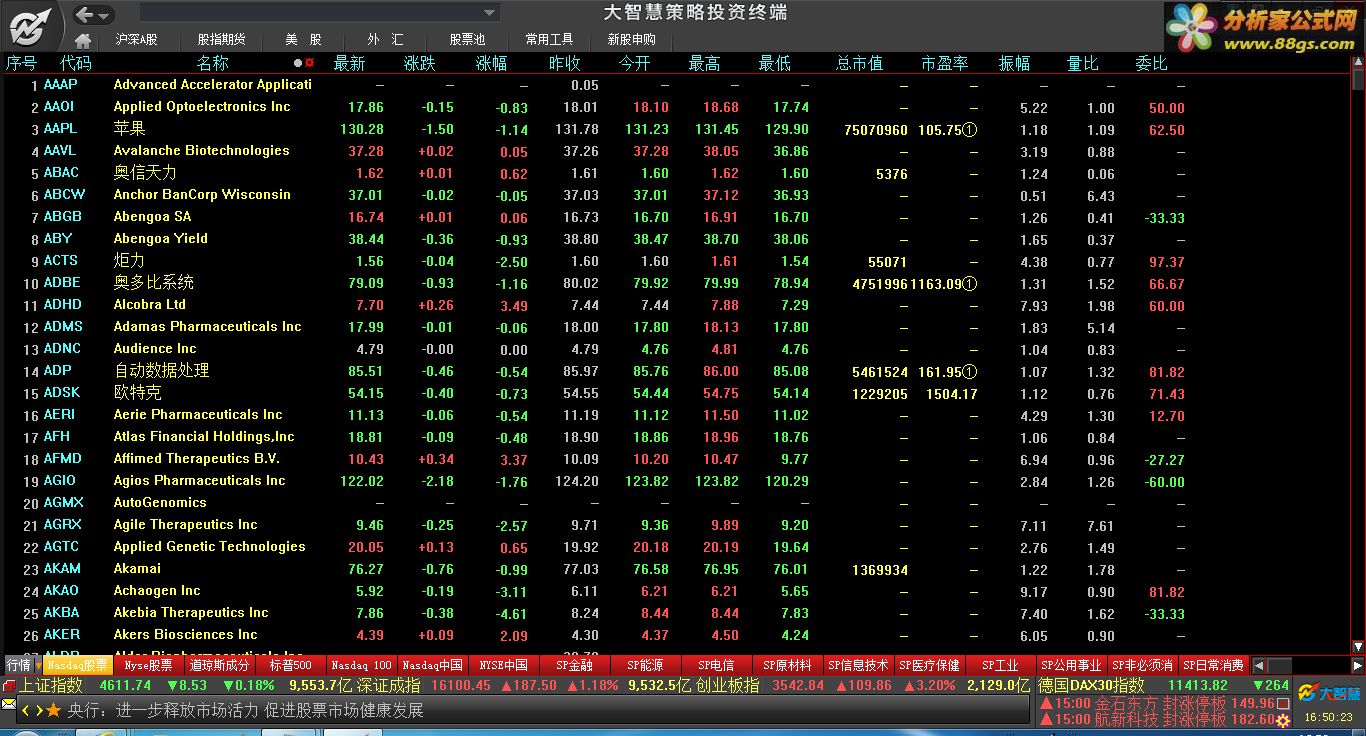Sort by the 代码 column header
Viewport: 1366px width, 736px height.
(76, 63)
